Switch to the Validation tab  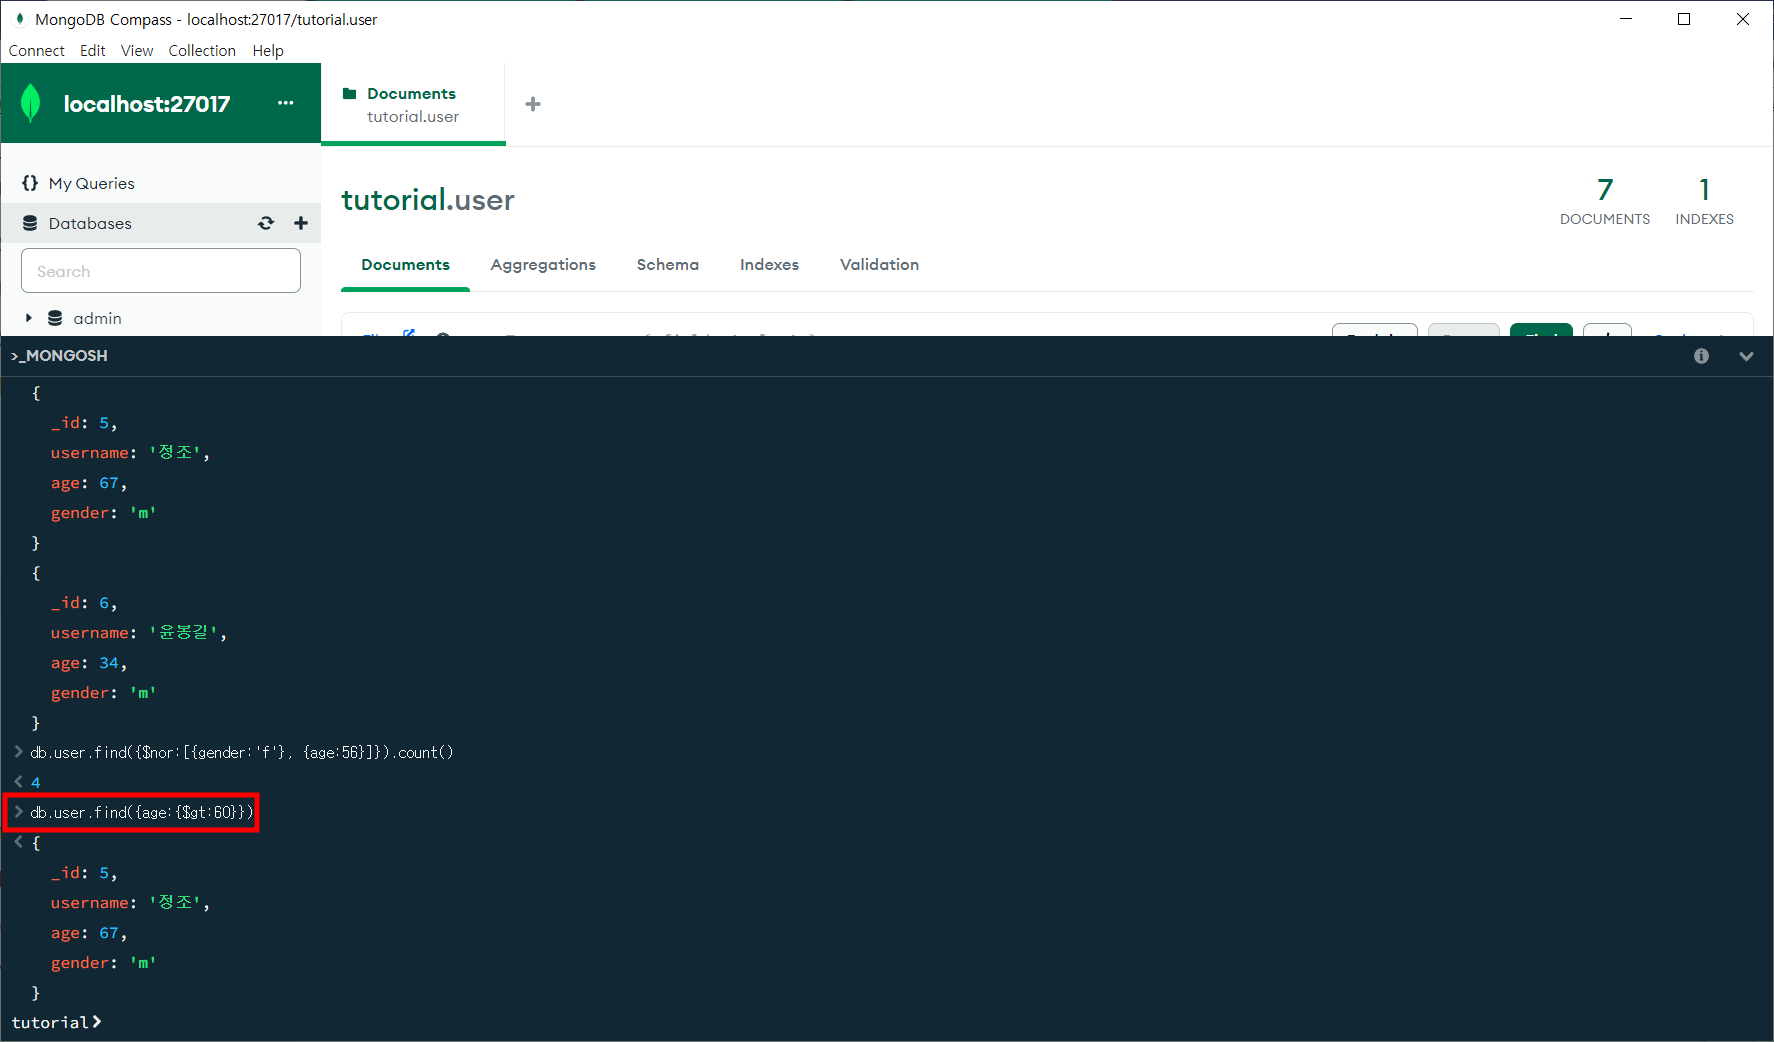[x=879, y=264]
